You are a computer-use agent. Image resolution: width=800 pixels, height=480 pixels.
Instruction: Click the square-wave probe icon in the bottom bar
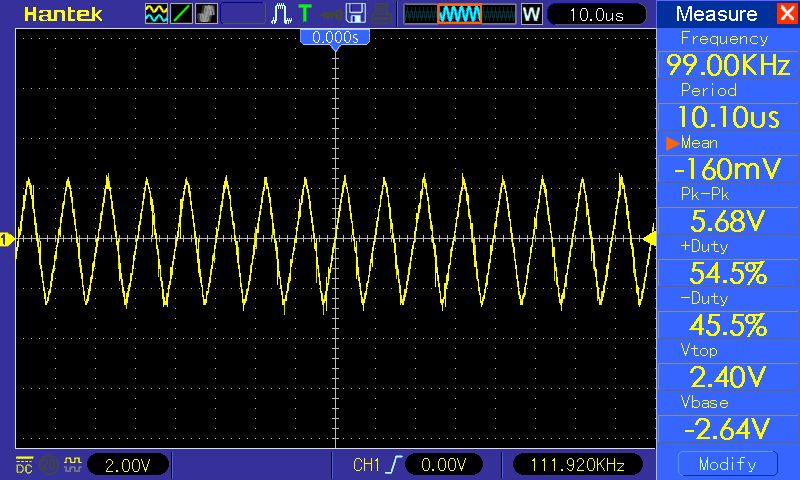(x=73, y=464)
